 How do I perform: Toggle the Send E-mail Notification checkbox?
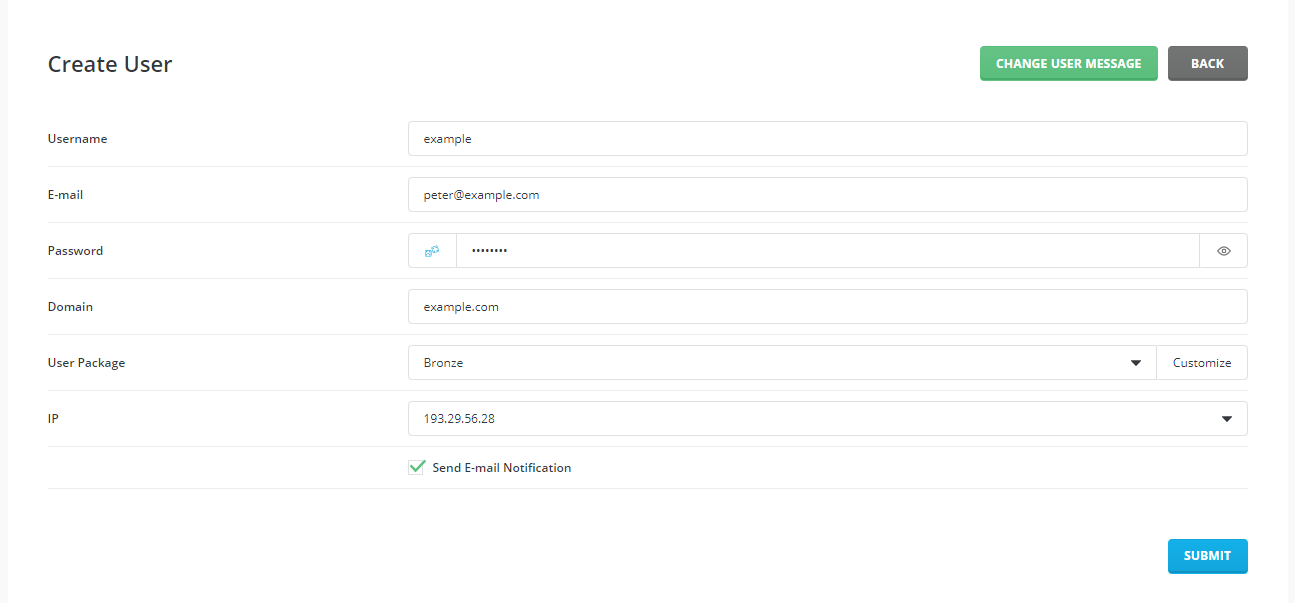click(x=417, y=467)
